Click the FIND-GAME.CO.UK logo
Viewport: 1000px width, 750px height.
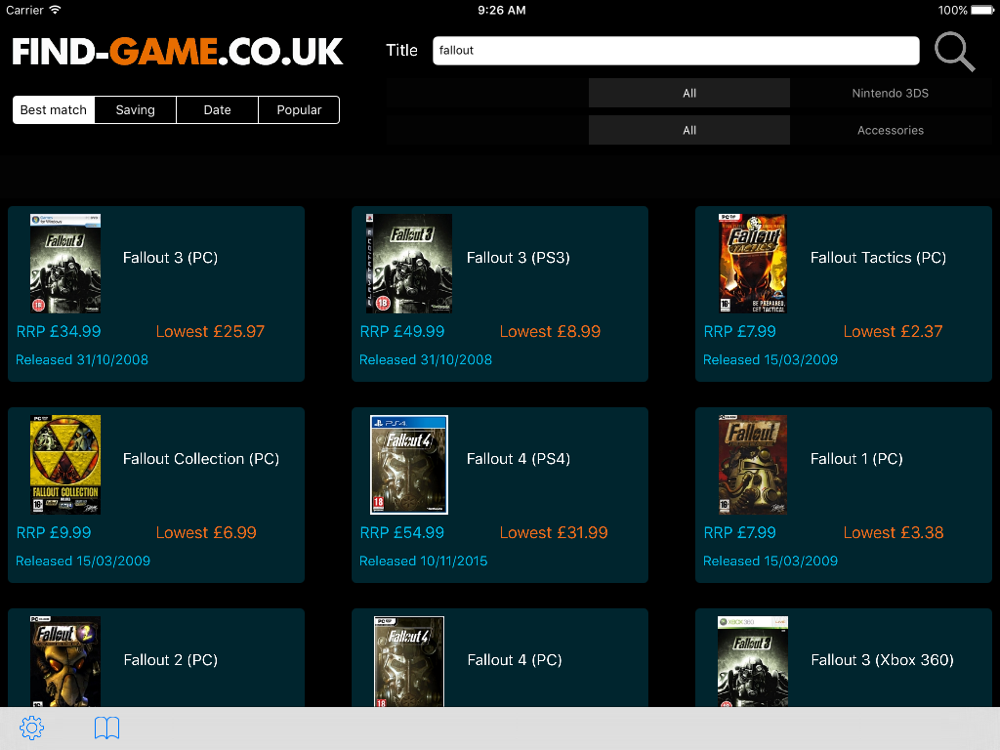(178, 52)
